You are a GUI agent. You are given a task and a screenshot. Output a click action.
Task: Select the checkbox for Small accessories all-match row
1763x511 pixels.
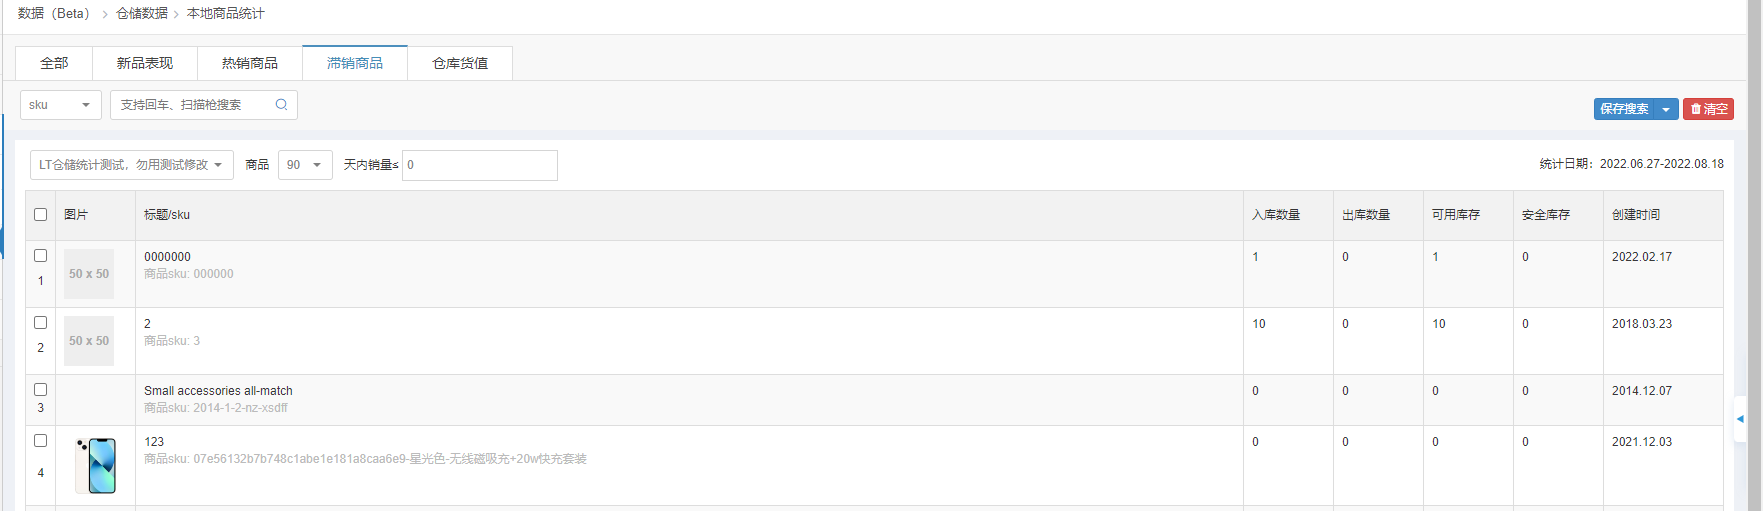41,390
